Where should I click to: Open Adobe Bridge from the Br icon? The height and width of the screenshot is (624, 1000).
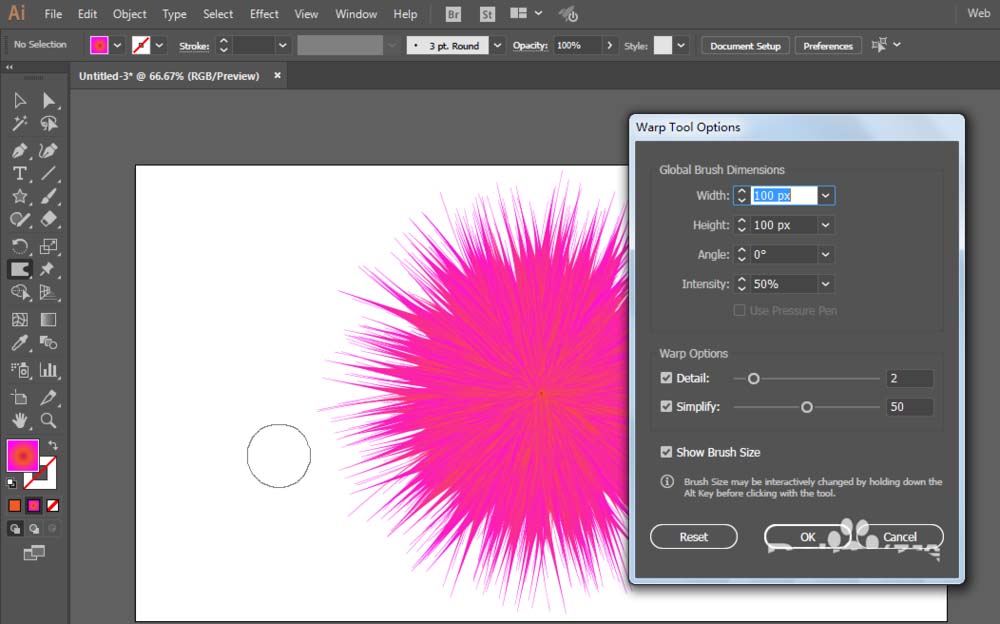point(453,14)
